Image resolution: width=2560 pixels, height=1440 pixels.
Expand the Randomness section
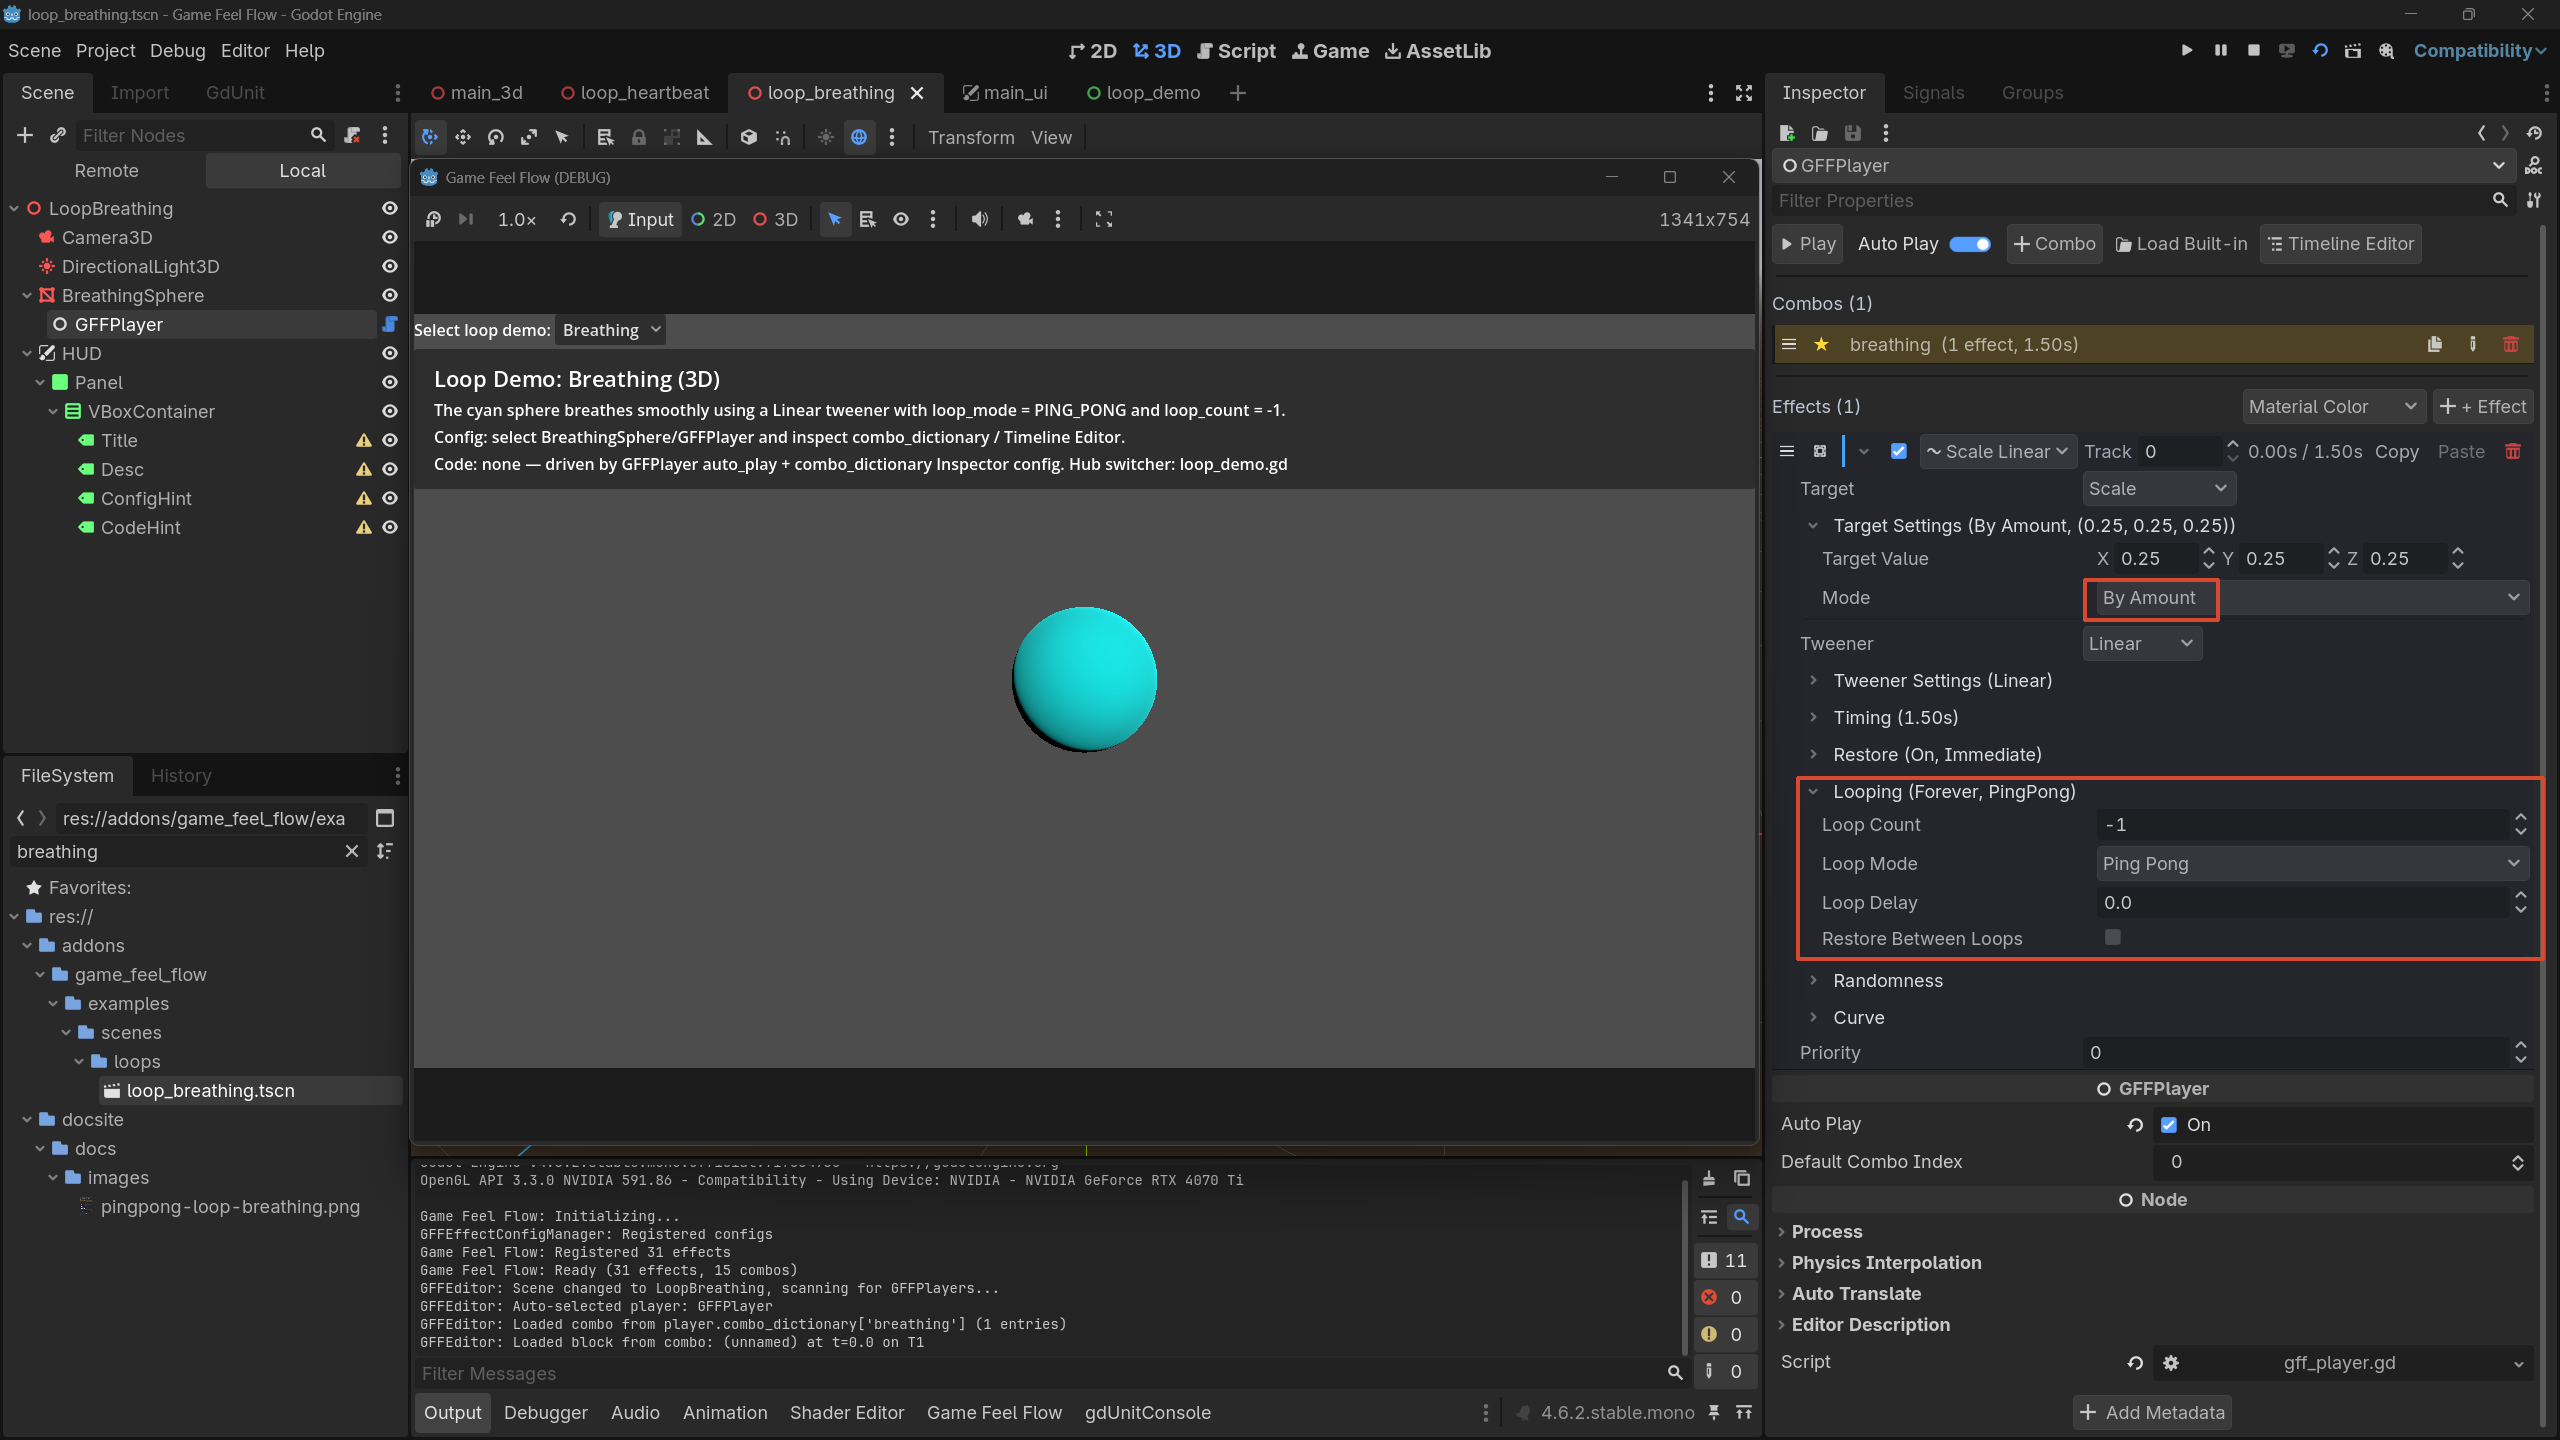[x=1887, y=980]
